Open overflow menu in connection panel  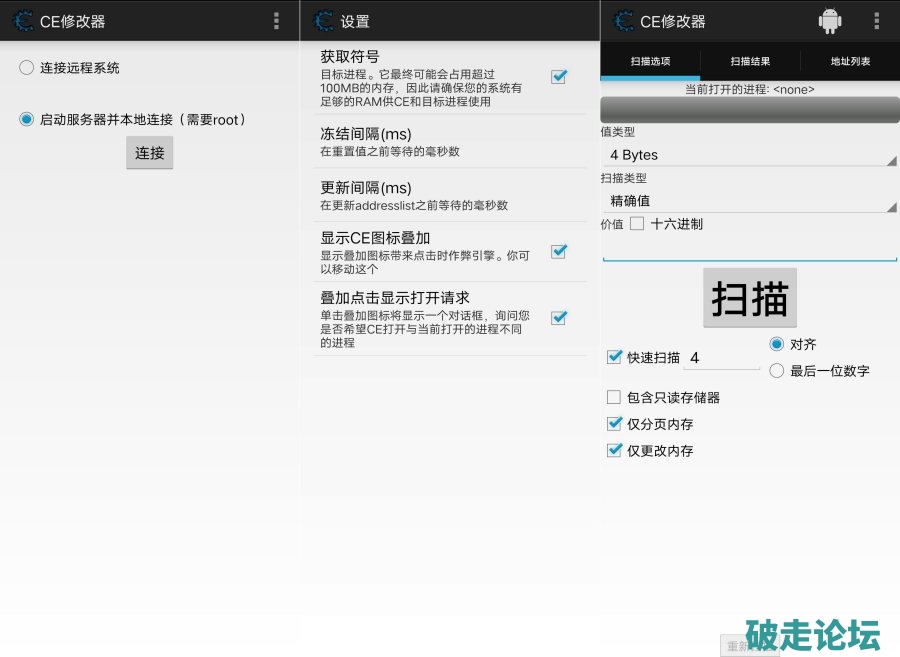click(x=276, y=20)
